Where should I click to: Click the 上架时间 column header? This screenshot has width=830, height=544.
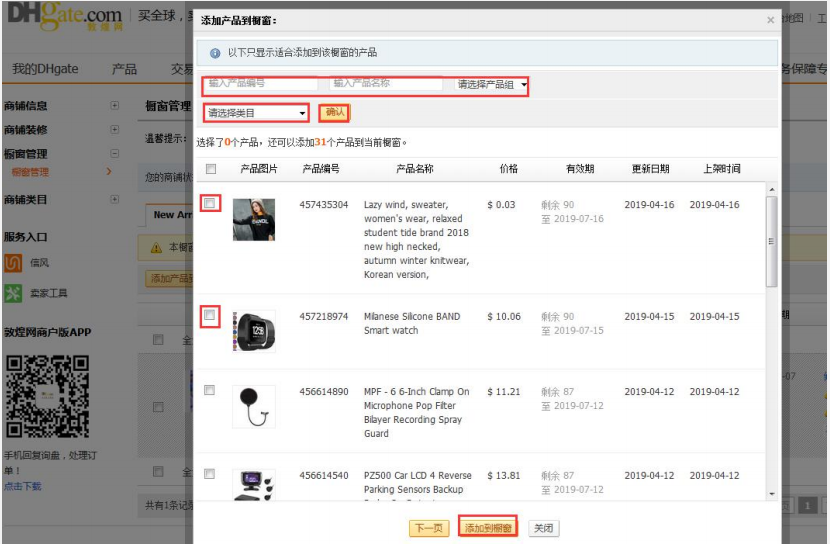pos(721,169)
